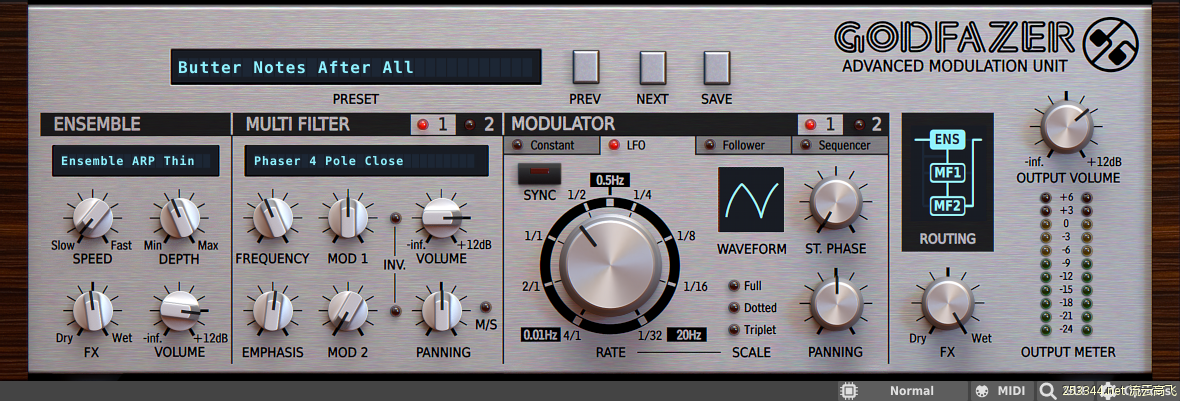Select Multi Filter slot 2
Viewport: 1180px width, 401px height.
point(479,124)
